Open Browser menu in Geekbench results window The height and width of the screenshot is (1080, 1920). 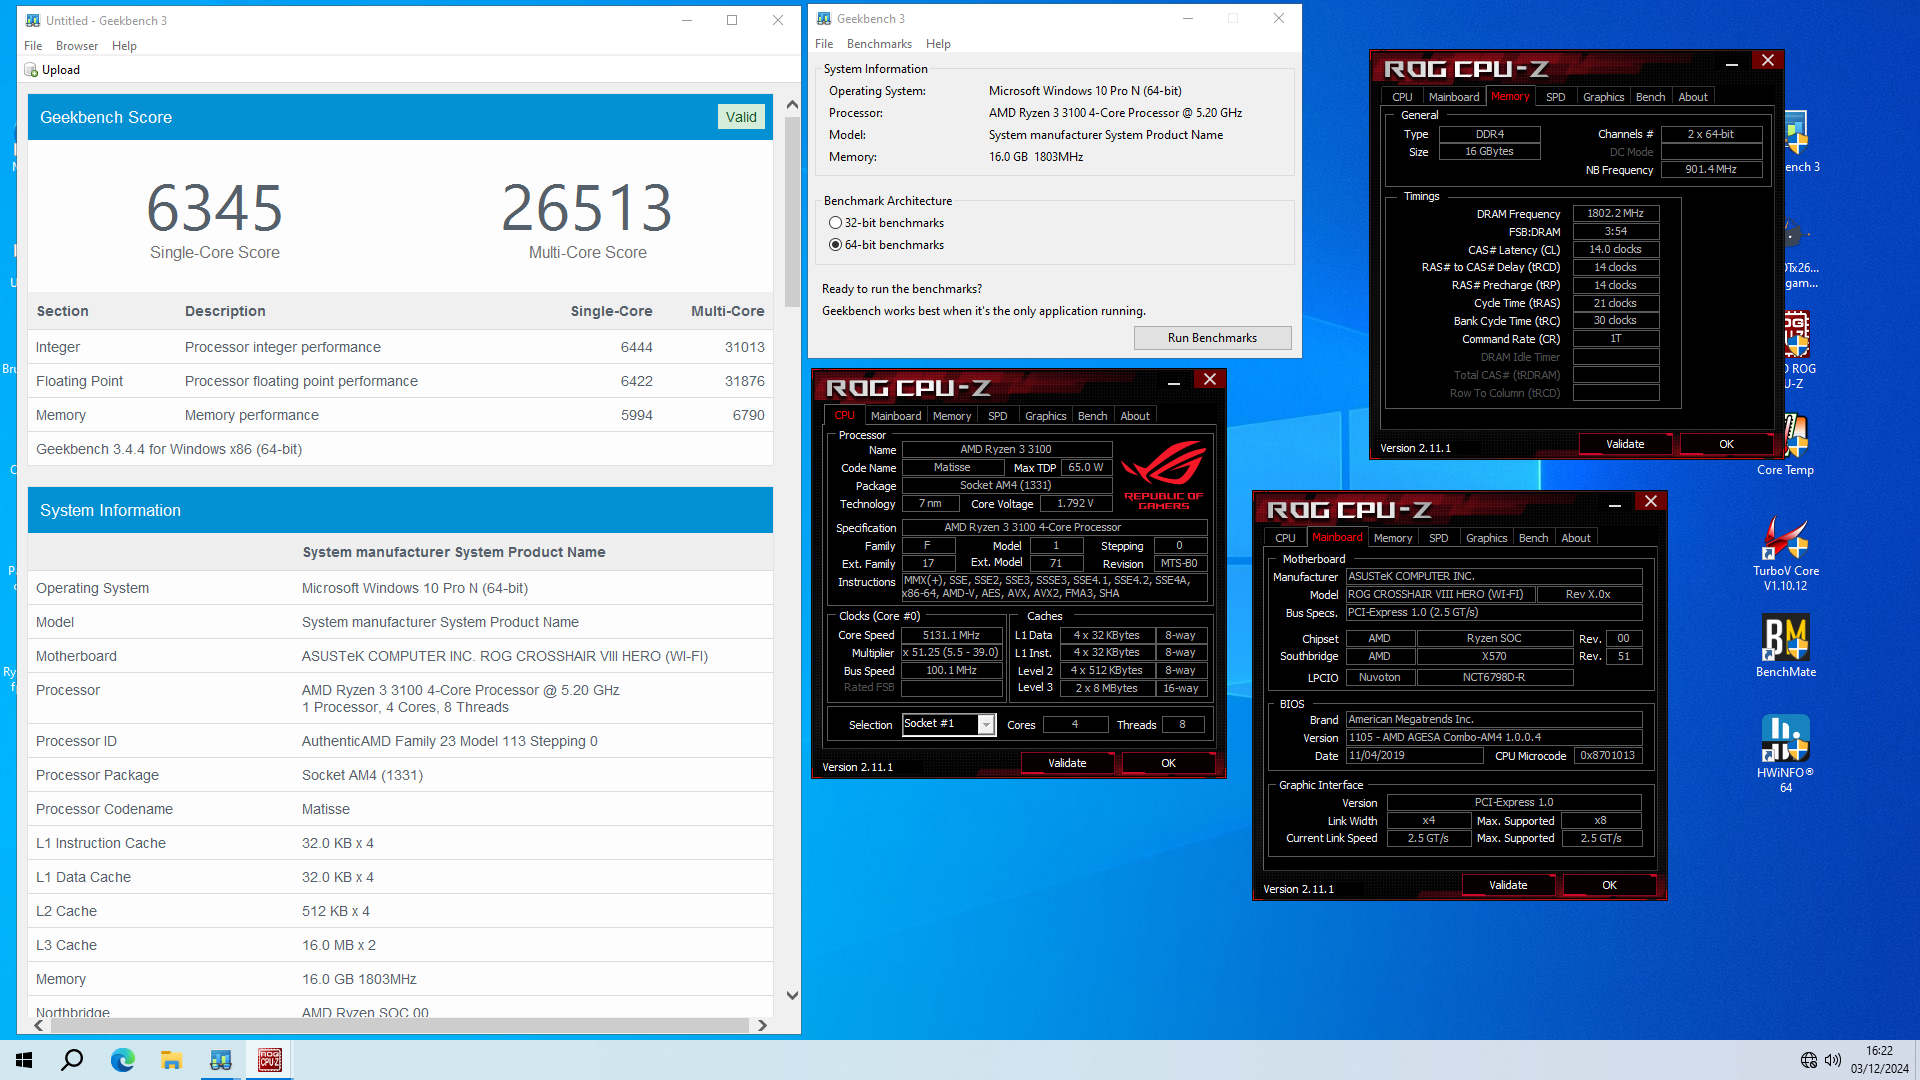pyautogui.click(x=77, y=46)
